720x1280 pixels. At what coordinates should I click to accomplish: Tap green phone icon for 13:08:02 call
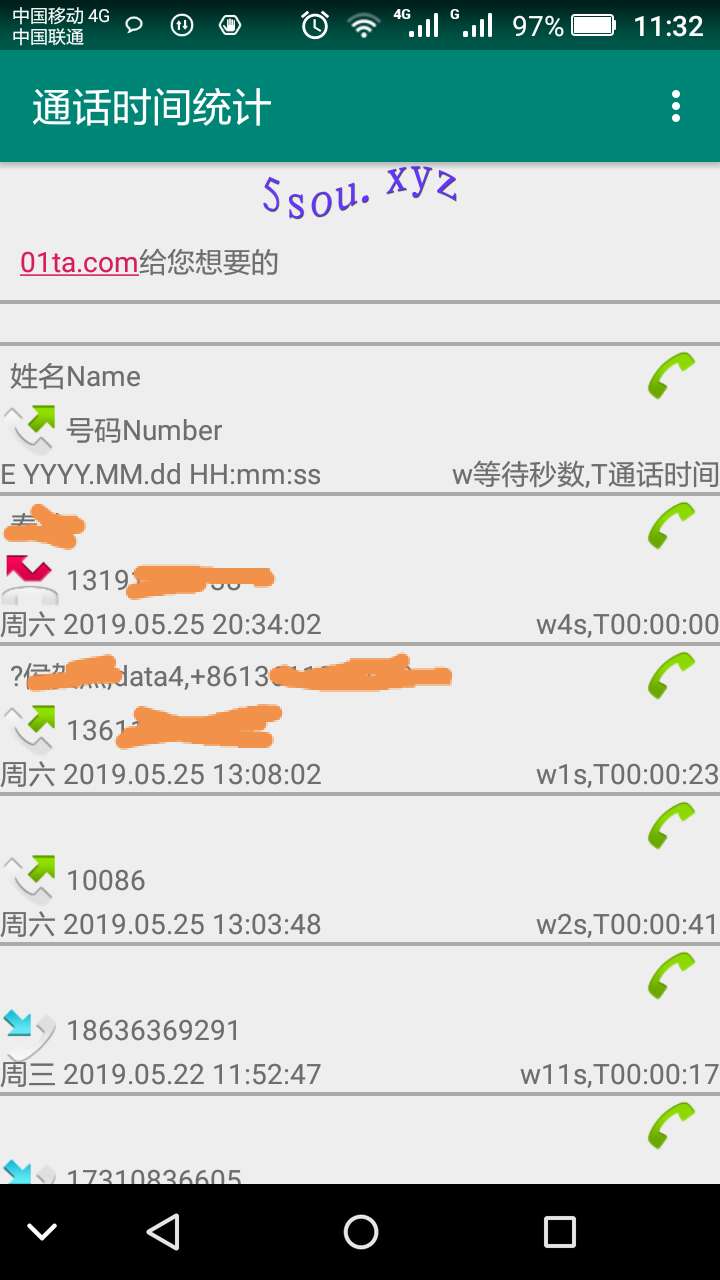[671, 676]
